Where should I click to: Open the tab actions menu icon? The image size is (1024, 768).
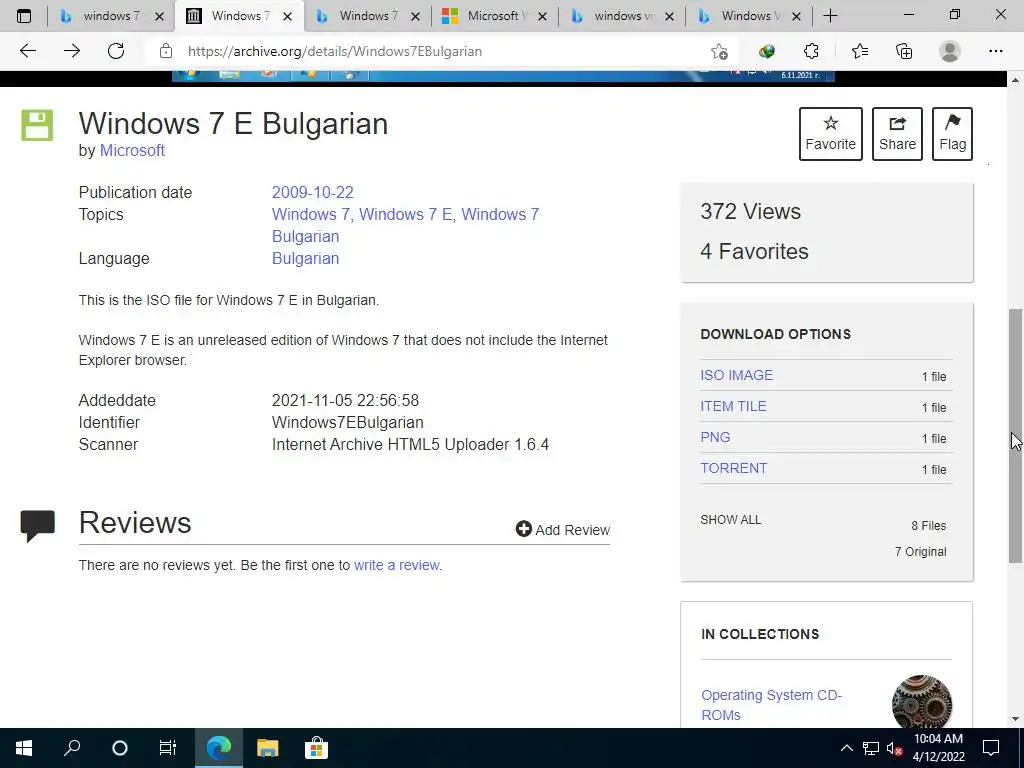(x=24, y=16)
